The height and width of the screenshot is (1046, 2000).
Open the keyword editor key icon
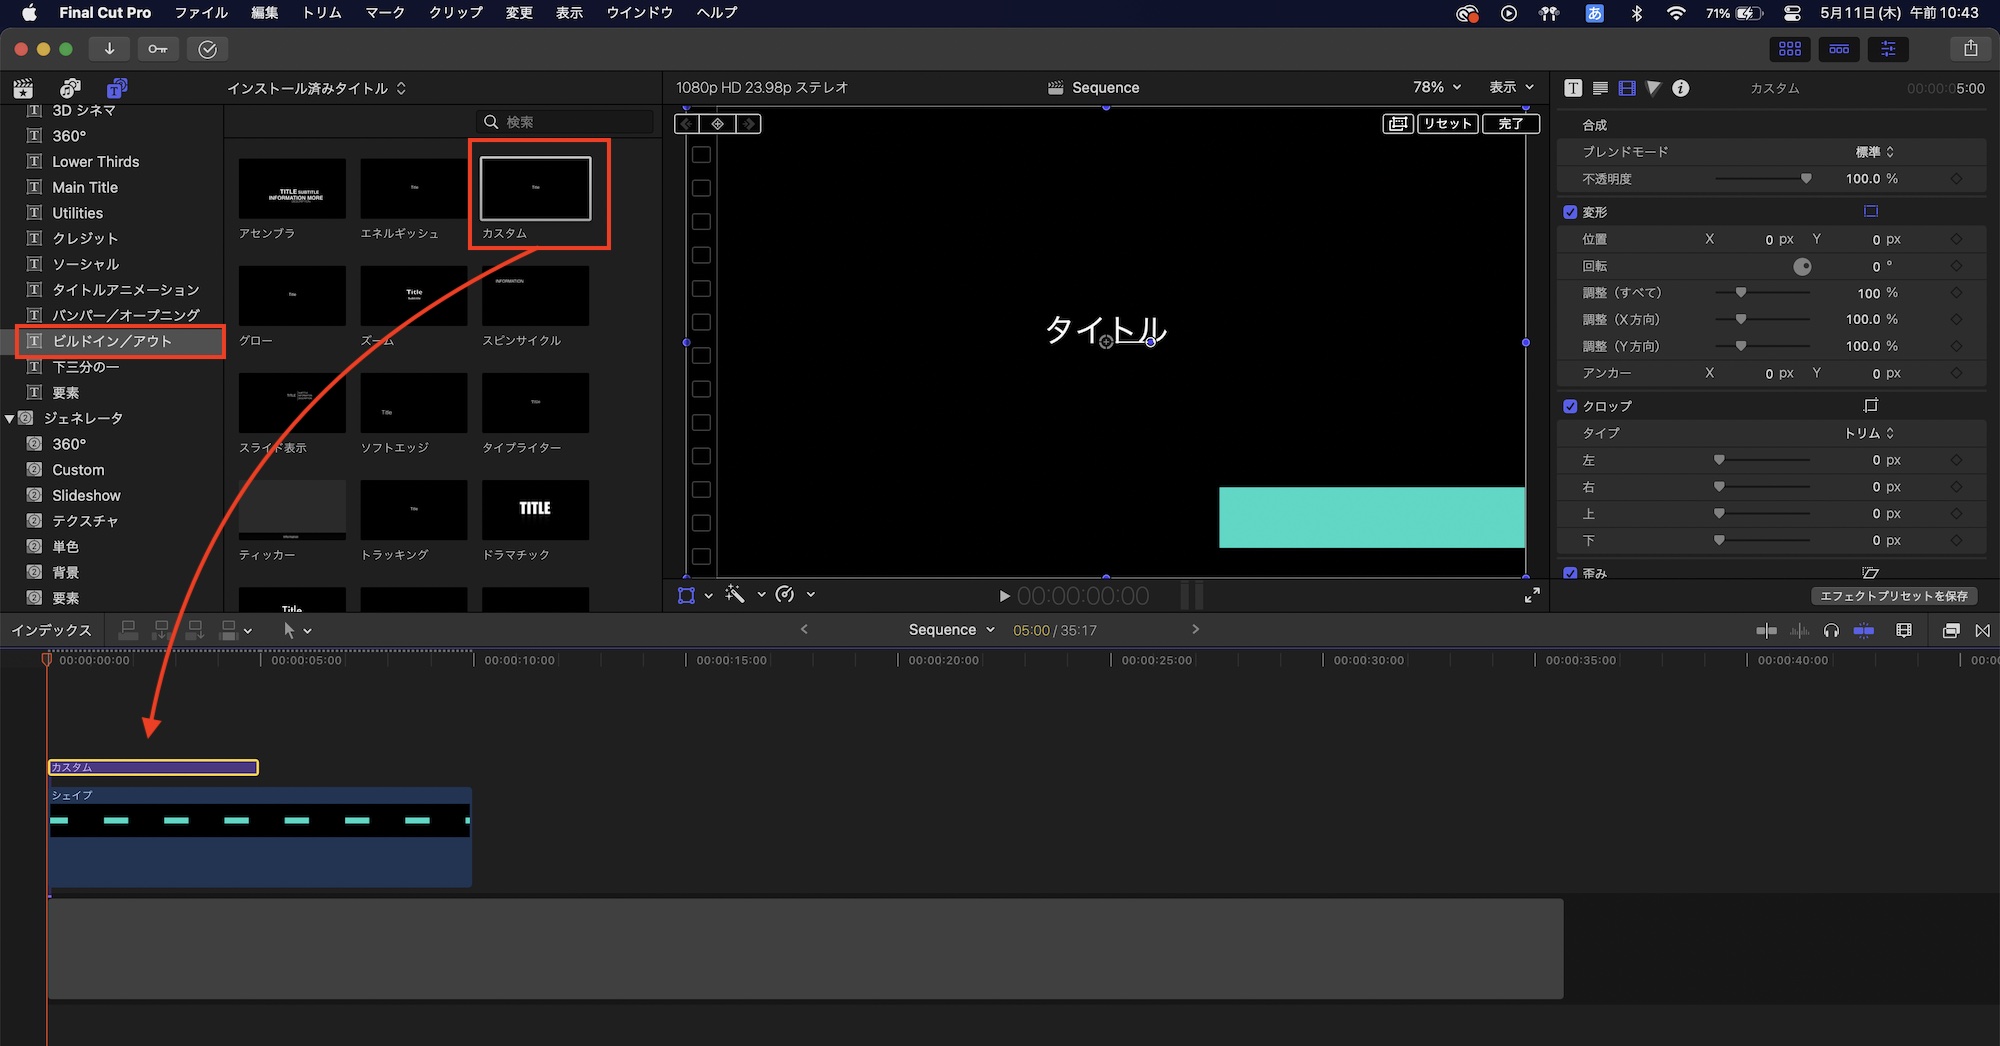click(x=158, y=49)
